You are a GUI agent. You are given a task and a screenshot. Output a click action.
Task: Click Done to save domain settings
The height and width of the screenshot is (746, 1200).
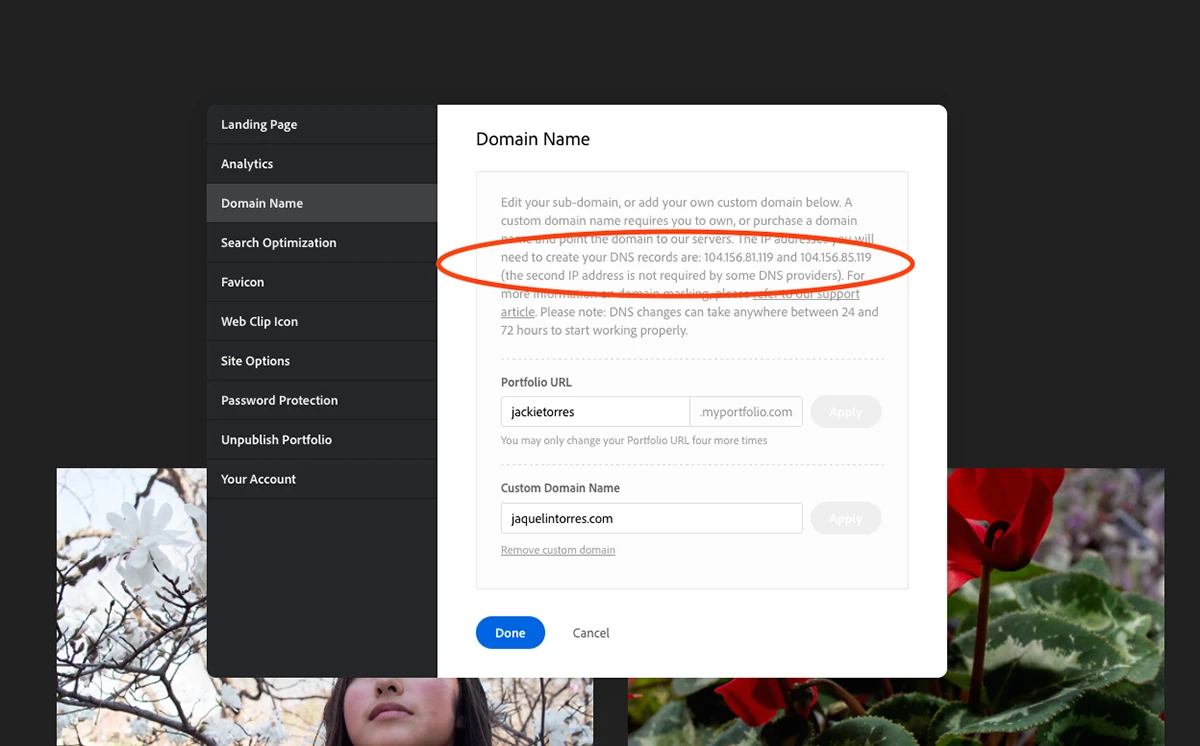510,632
